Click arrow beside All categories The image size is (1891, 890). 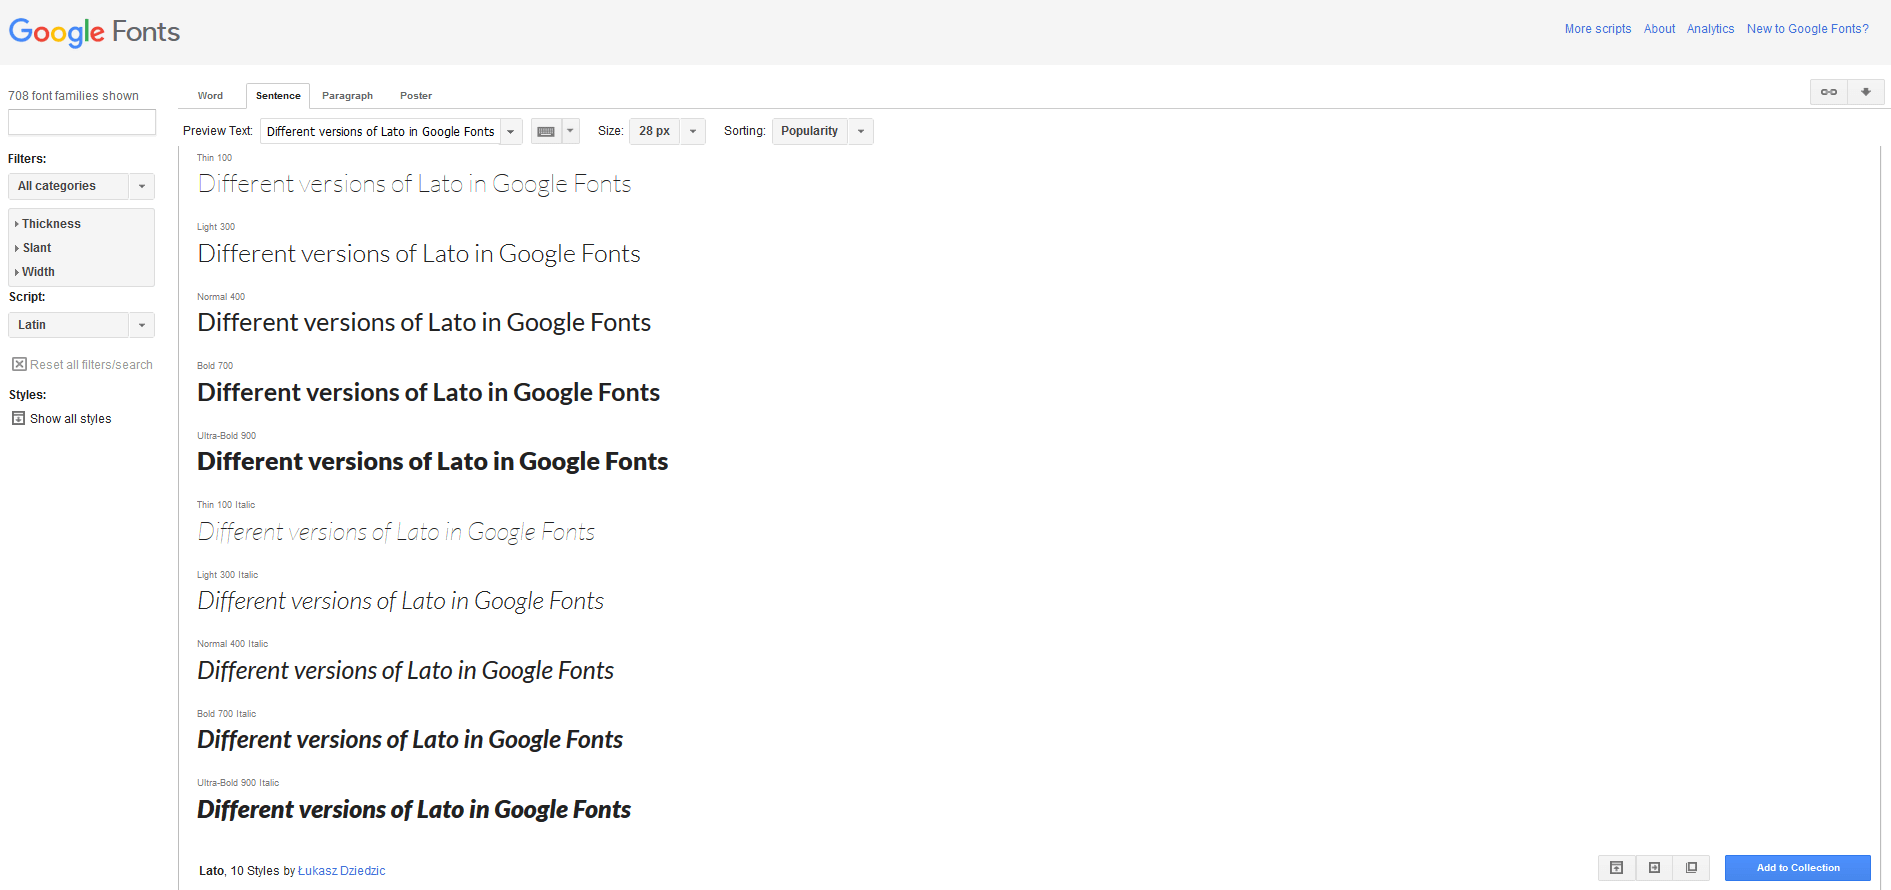pos(142,186)
